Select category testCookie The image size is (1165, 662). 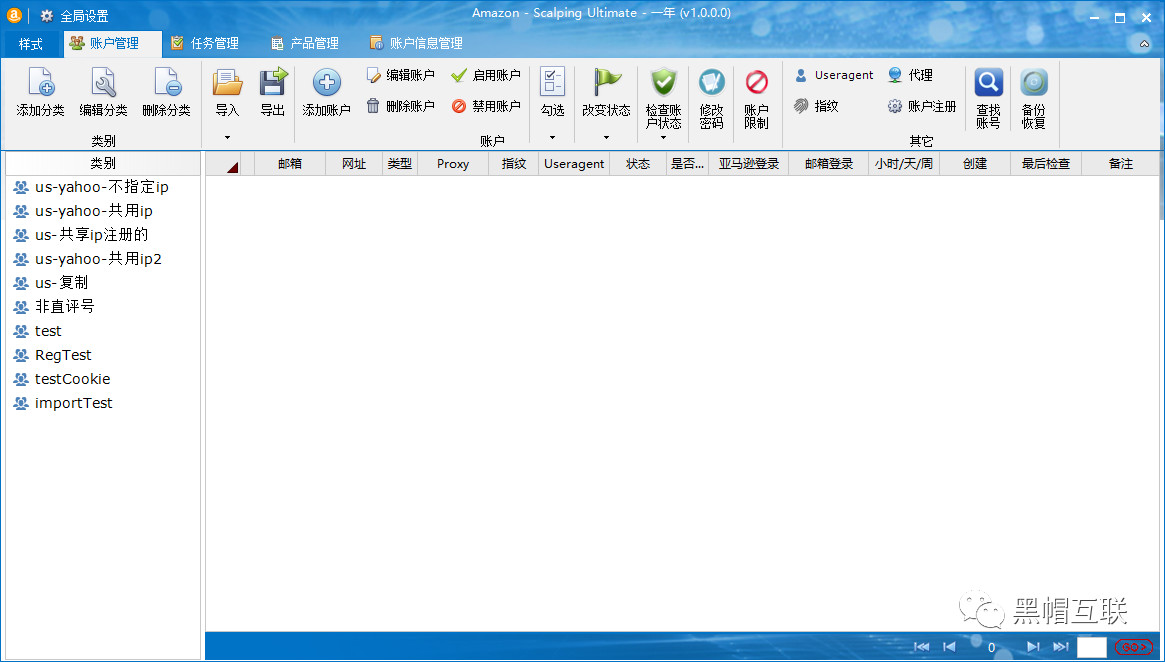point(103,379)
